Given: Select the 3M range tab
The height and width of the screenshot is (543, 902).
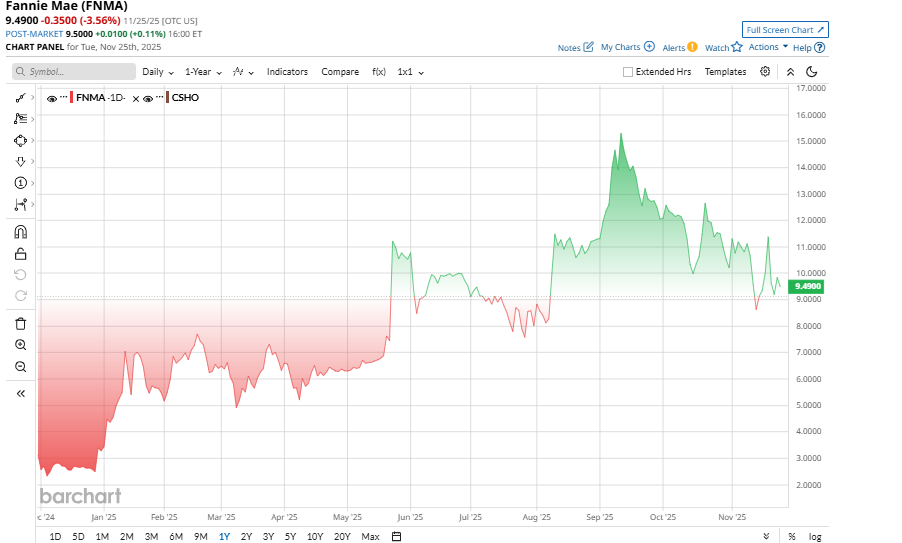Looking at the screenshot, I should (x=151, y=536).
